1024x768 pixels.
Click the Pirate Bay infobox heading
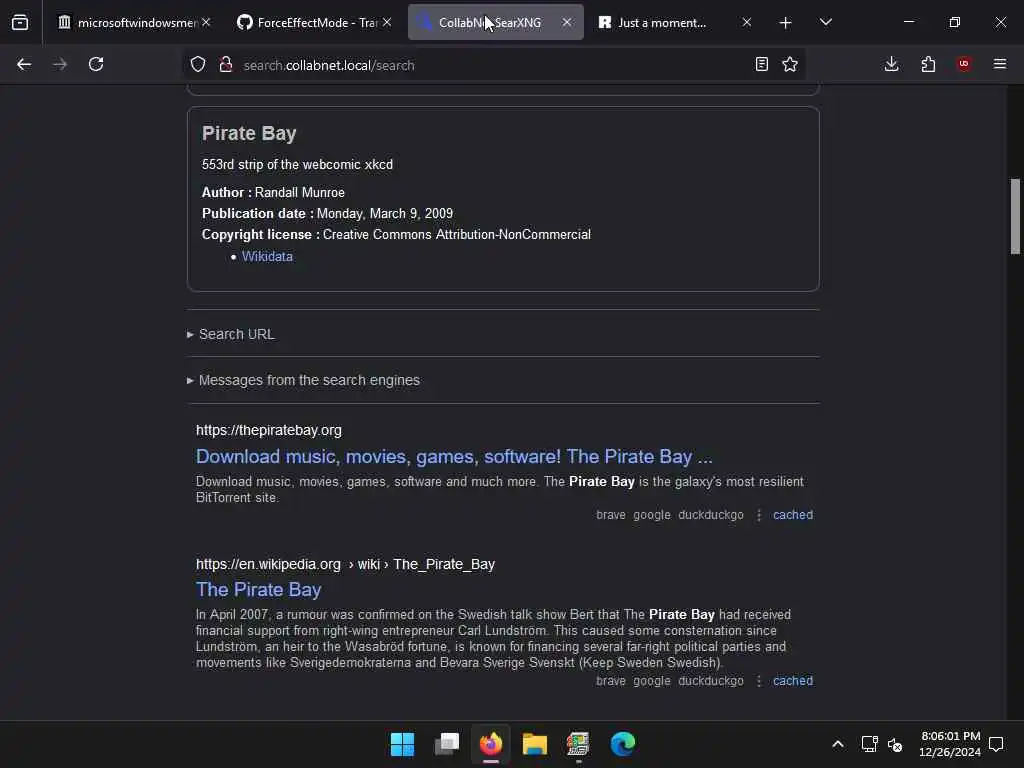coord(249,133)
